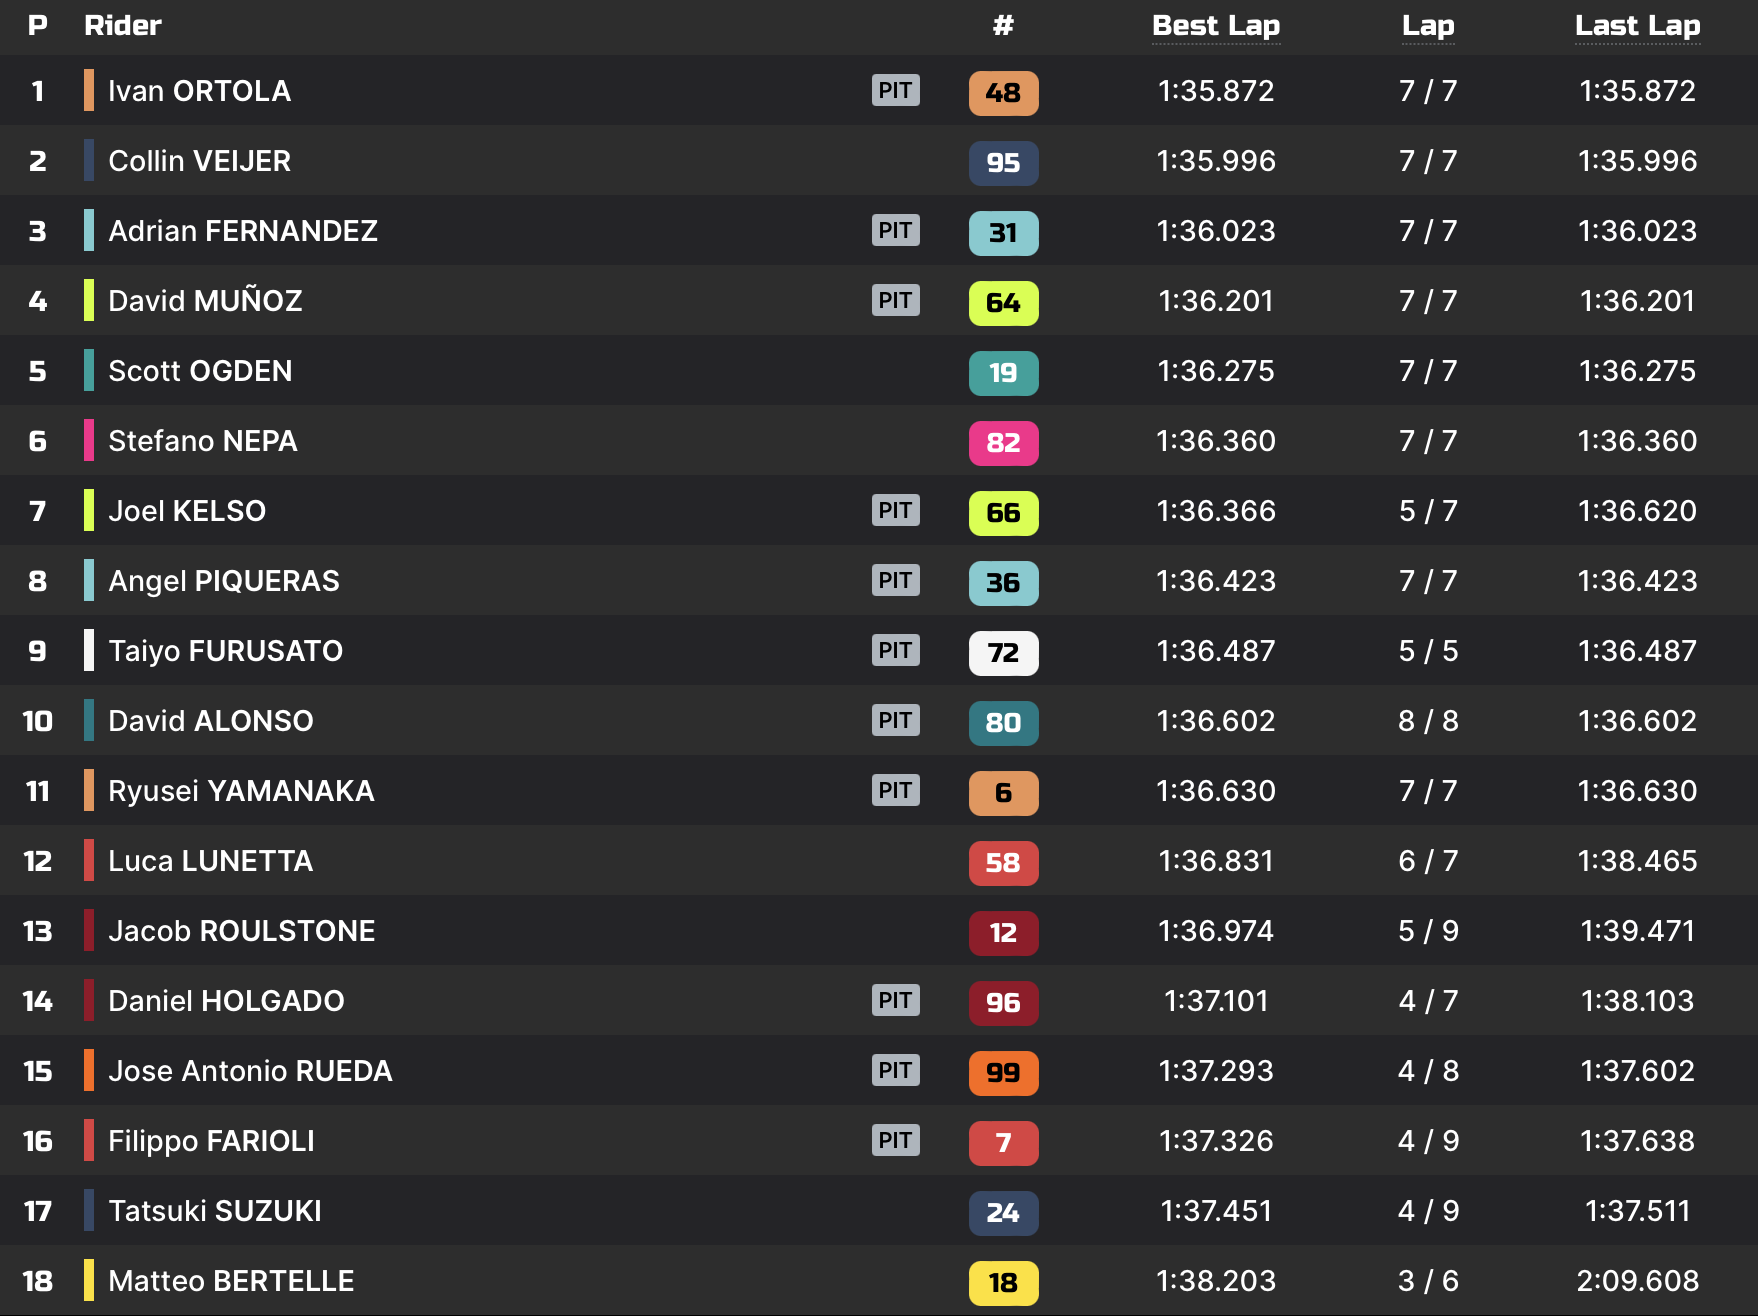Viewport: 1758px width, 1316px height.
Task: Click the pink 82 number badge
Action: (1003, 443)
